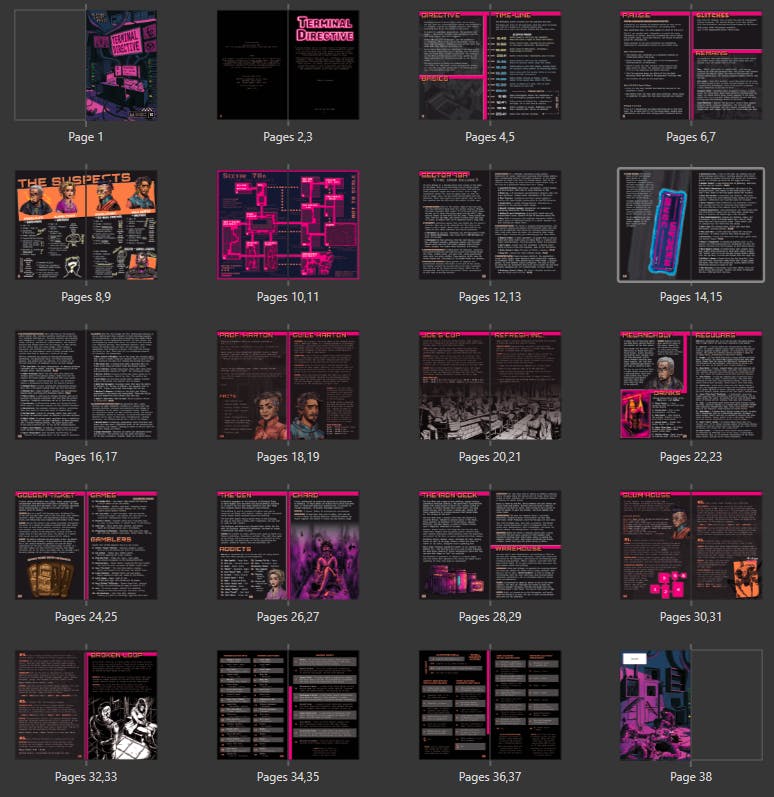Image resolution: width=774 pixels, height=797 pixels.
Task: Select the text-only Pages 16,17 spread
Action: tap(86, 385)
